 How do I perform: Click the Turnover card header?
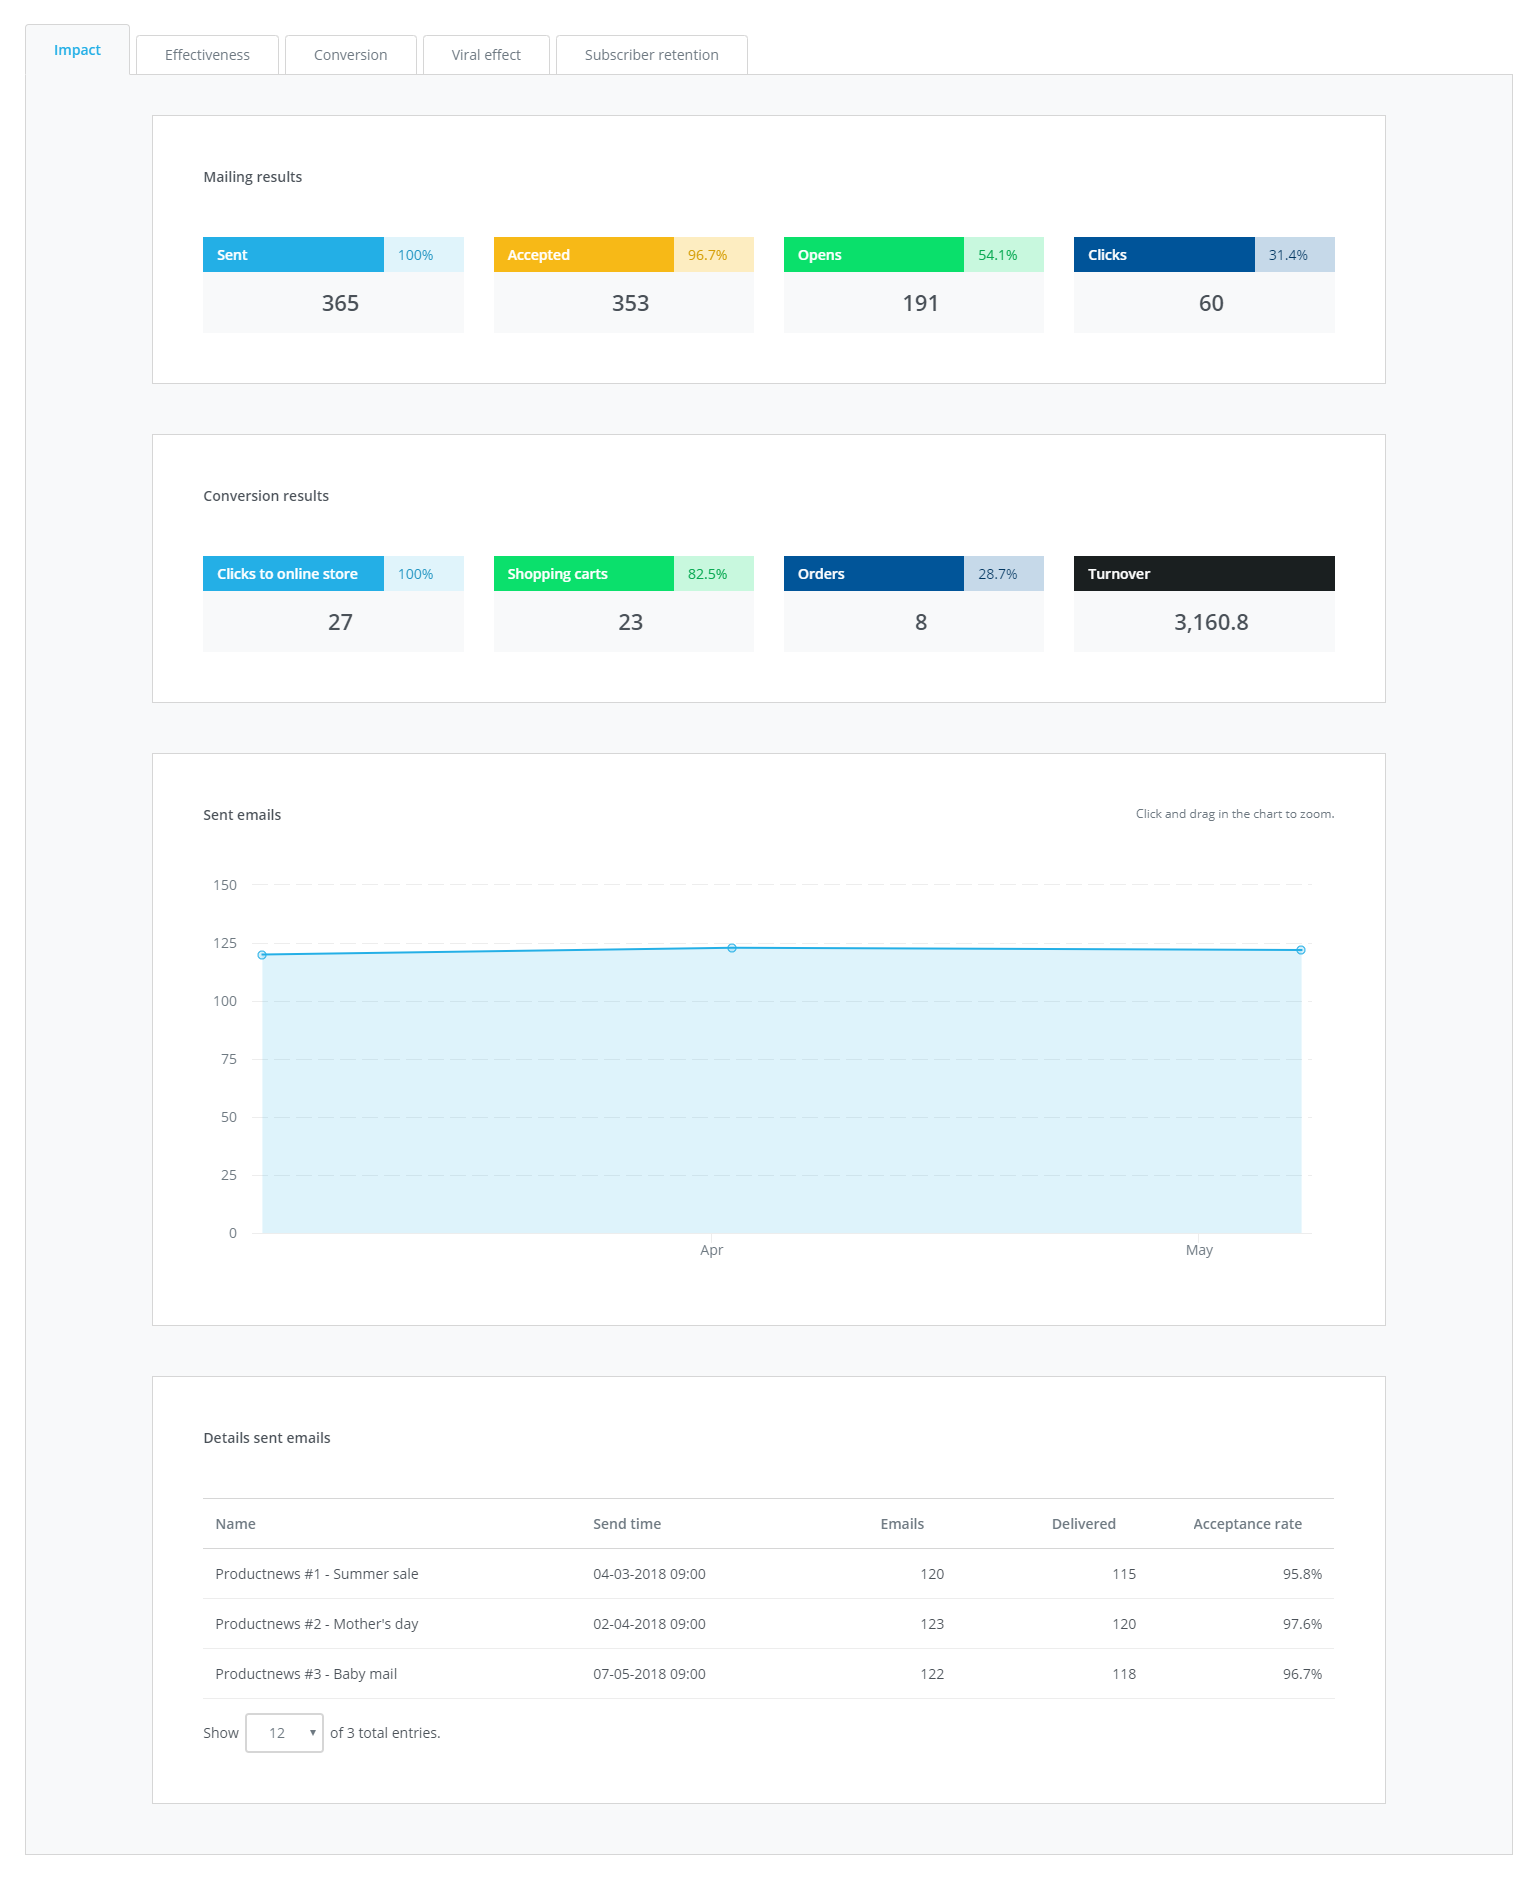pyautogui.click(x=1204, y=574)
